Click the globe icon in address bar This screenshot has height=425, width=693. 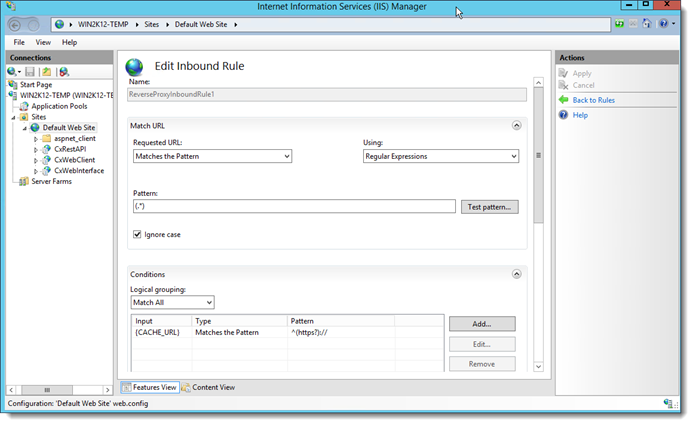pyautogui.click(x=59, y=24)
